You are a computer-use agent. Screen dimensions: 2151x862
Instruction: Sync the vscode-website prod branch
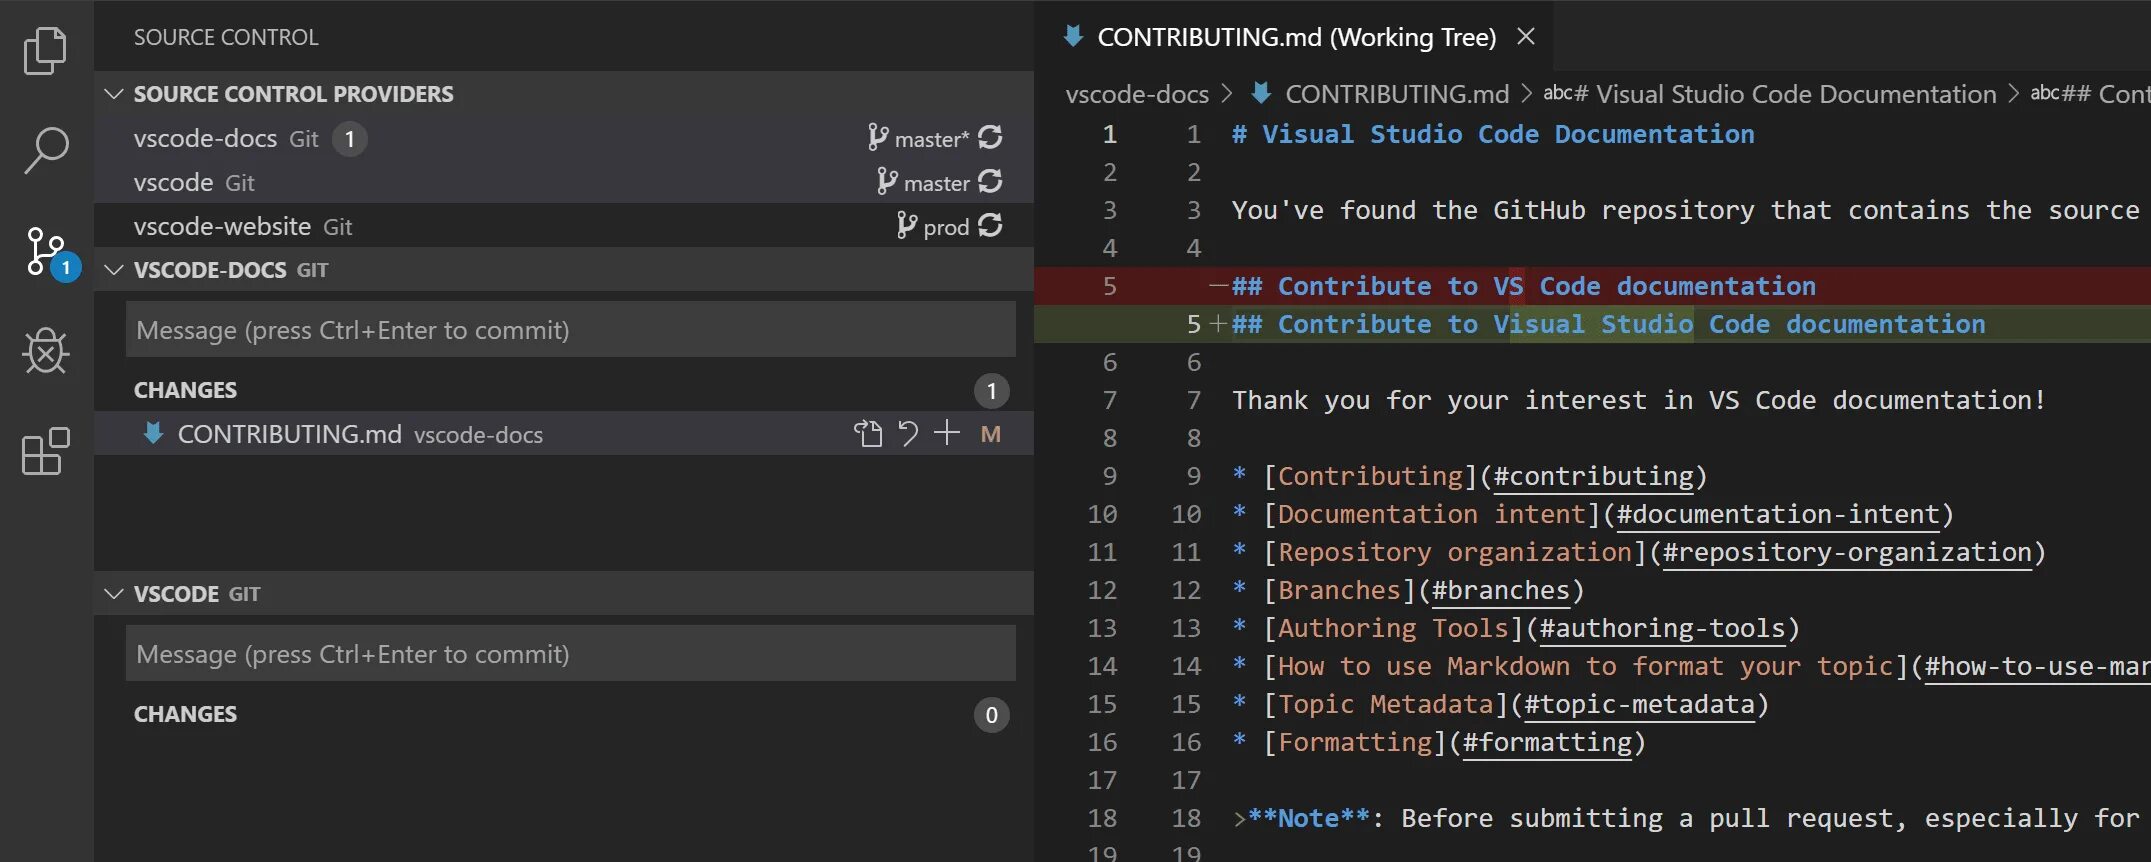pos(990,226)
